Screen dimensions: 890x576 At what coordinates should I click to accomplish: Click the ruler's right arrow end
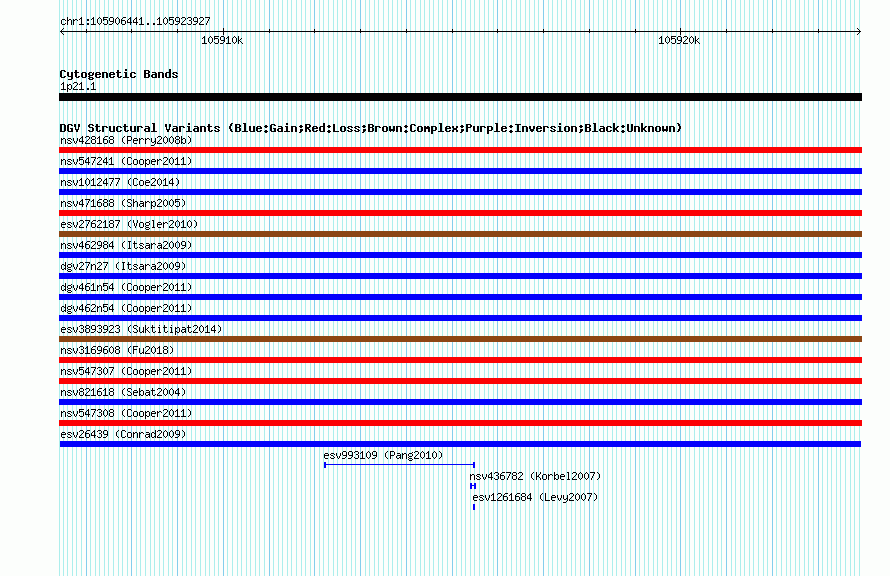click(858, 31)
